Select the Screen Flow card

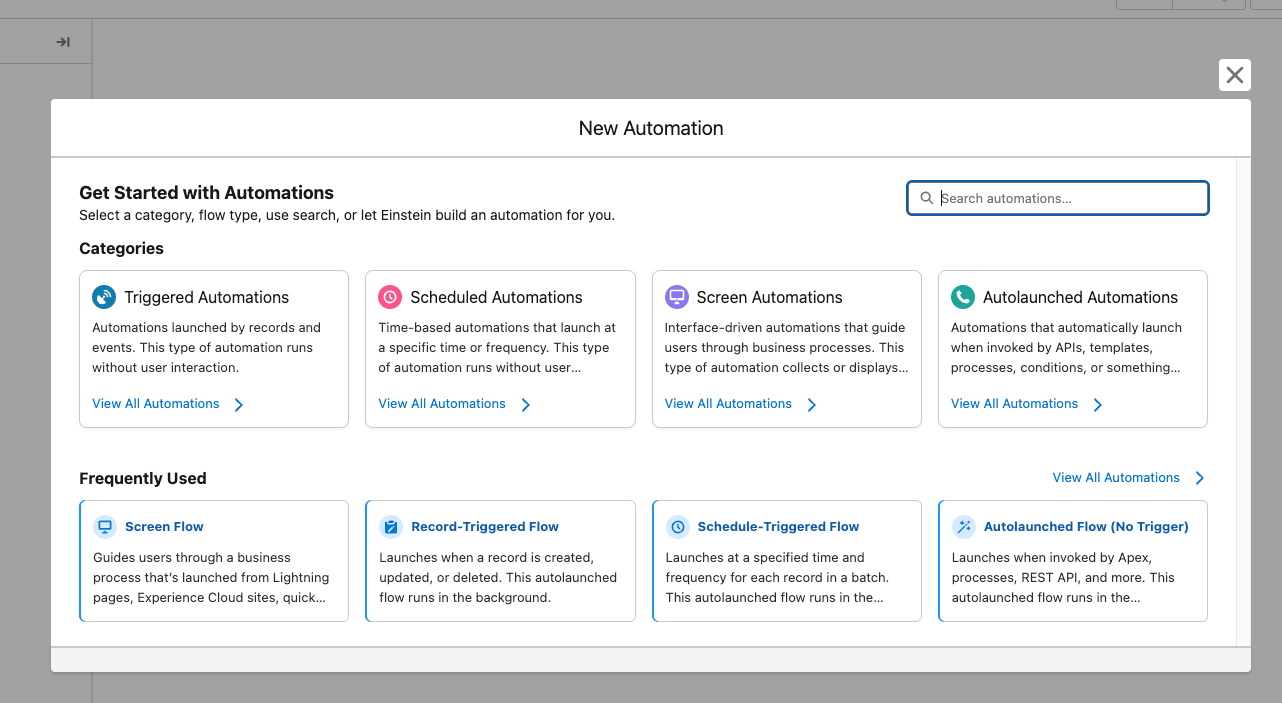213,561
